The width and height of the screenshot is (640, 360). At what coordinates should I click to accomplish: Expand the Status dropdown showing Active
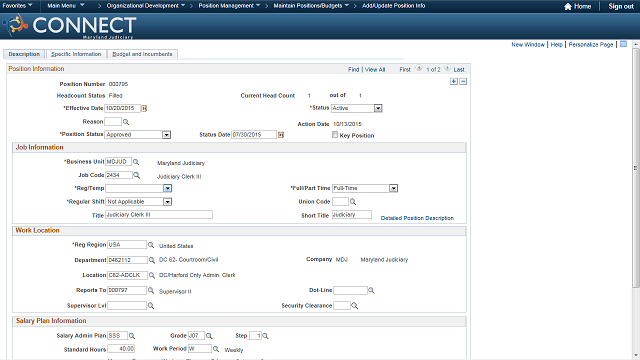pos(378,108)
